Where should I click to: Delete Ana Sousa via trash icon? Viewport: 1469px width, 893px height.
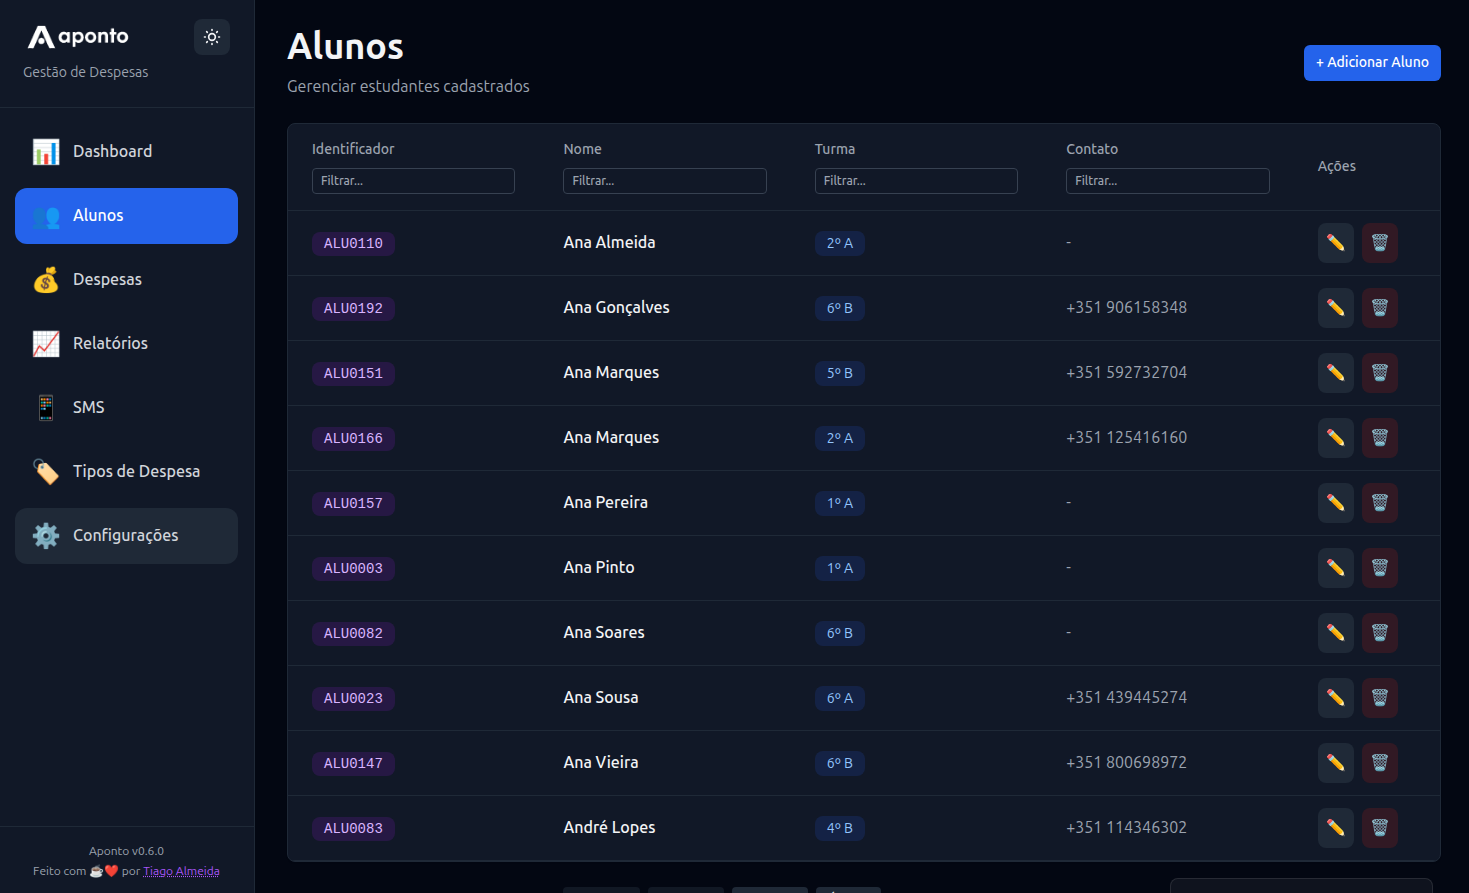point(1379,698)
